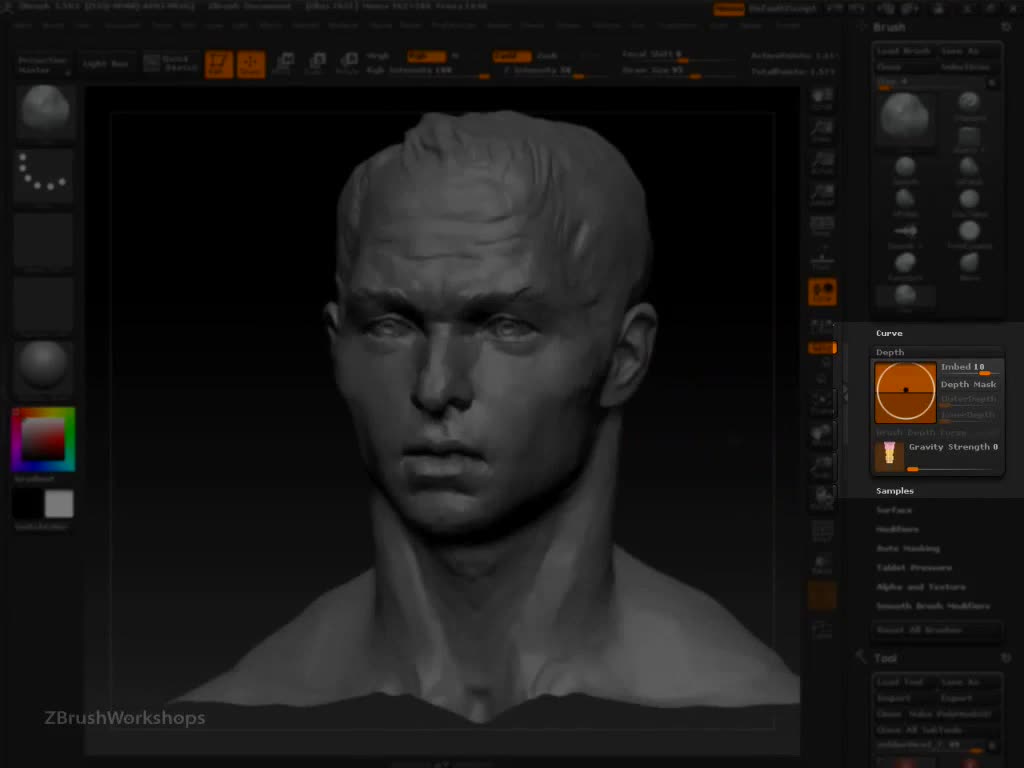Click the gravity direction arrow icon
The image size is (1024, 768).
889,455
